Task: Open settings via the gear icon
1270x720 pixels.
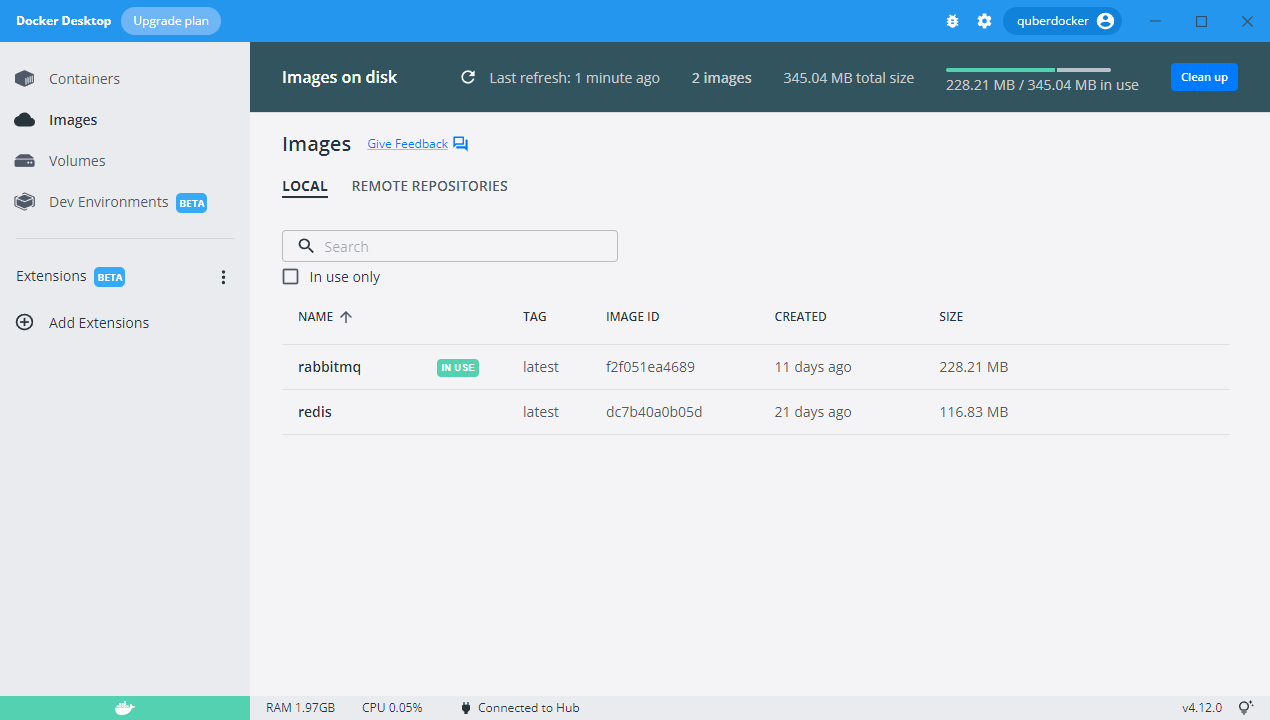Action: [x=984, y=21]
